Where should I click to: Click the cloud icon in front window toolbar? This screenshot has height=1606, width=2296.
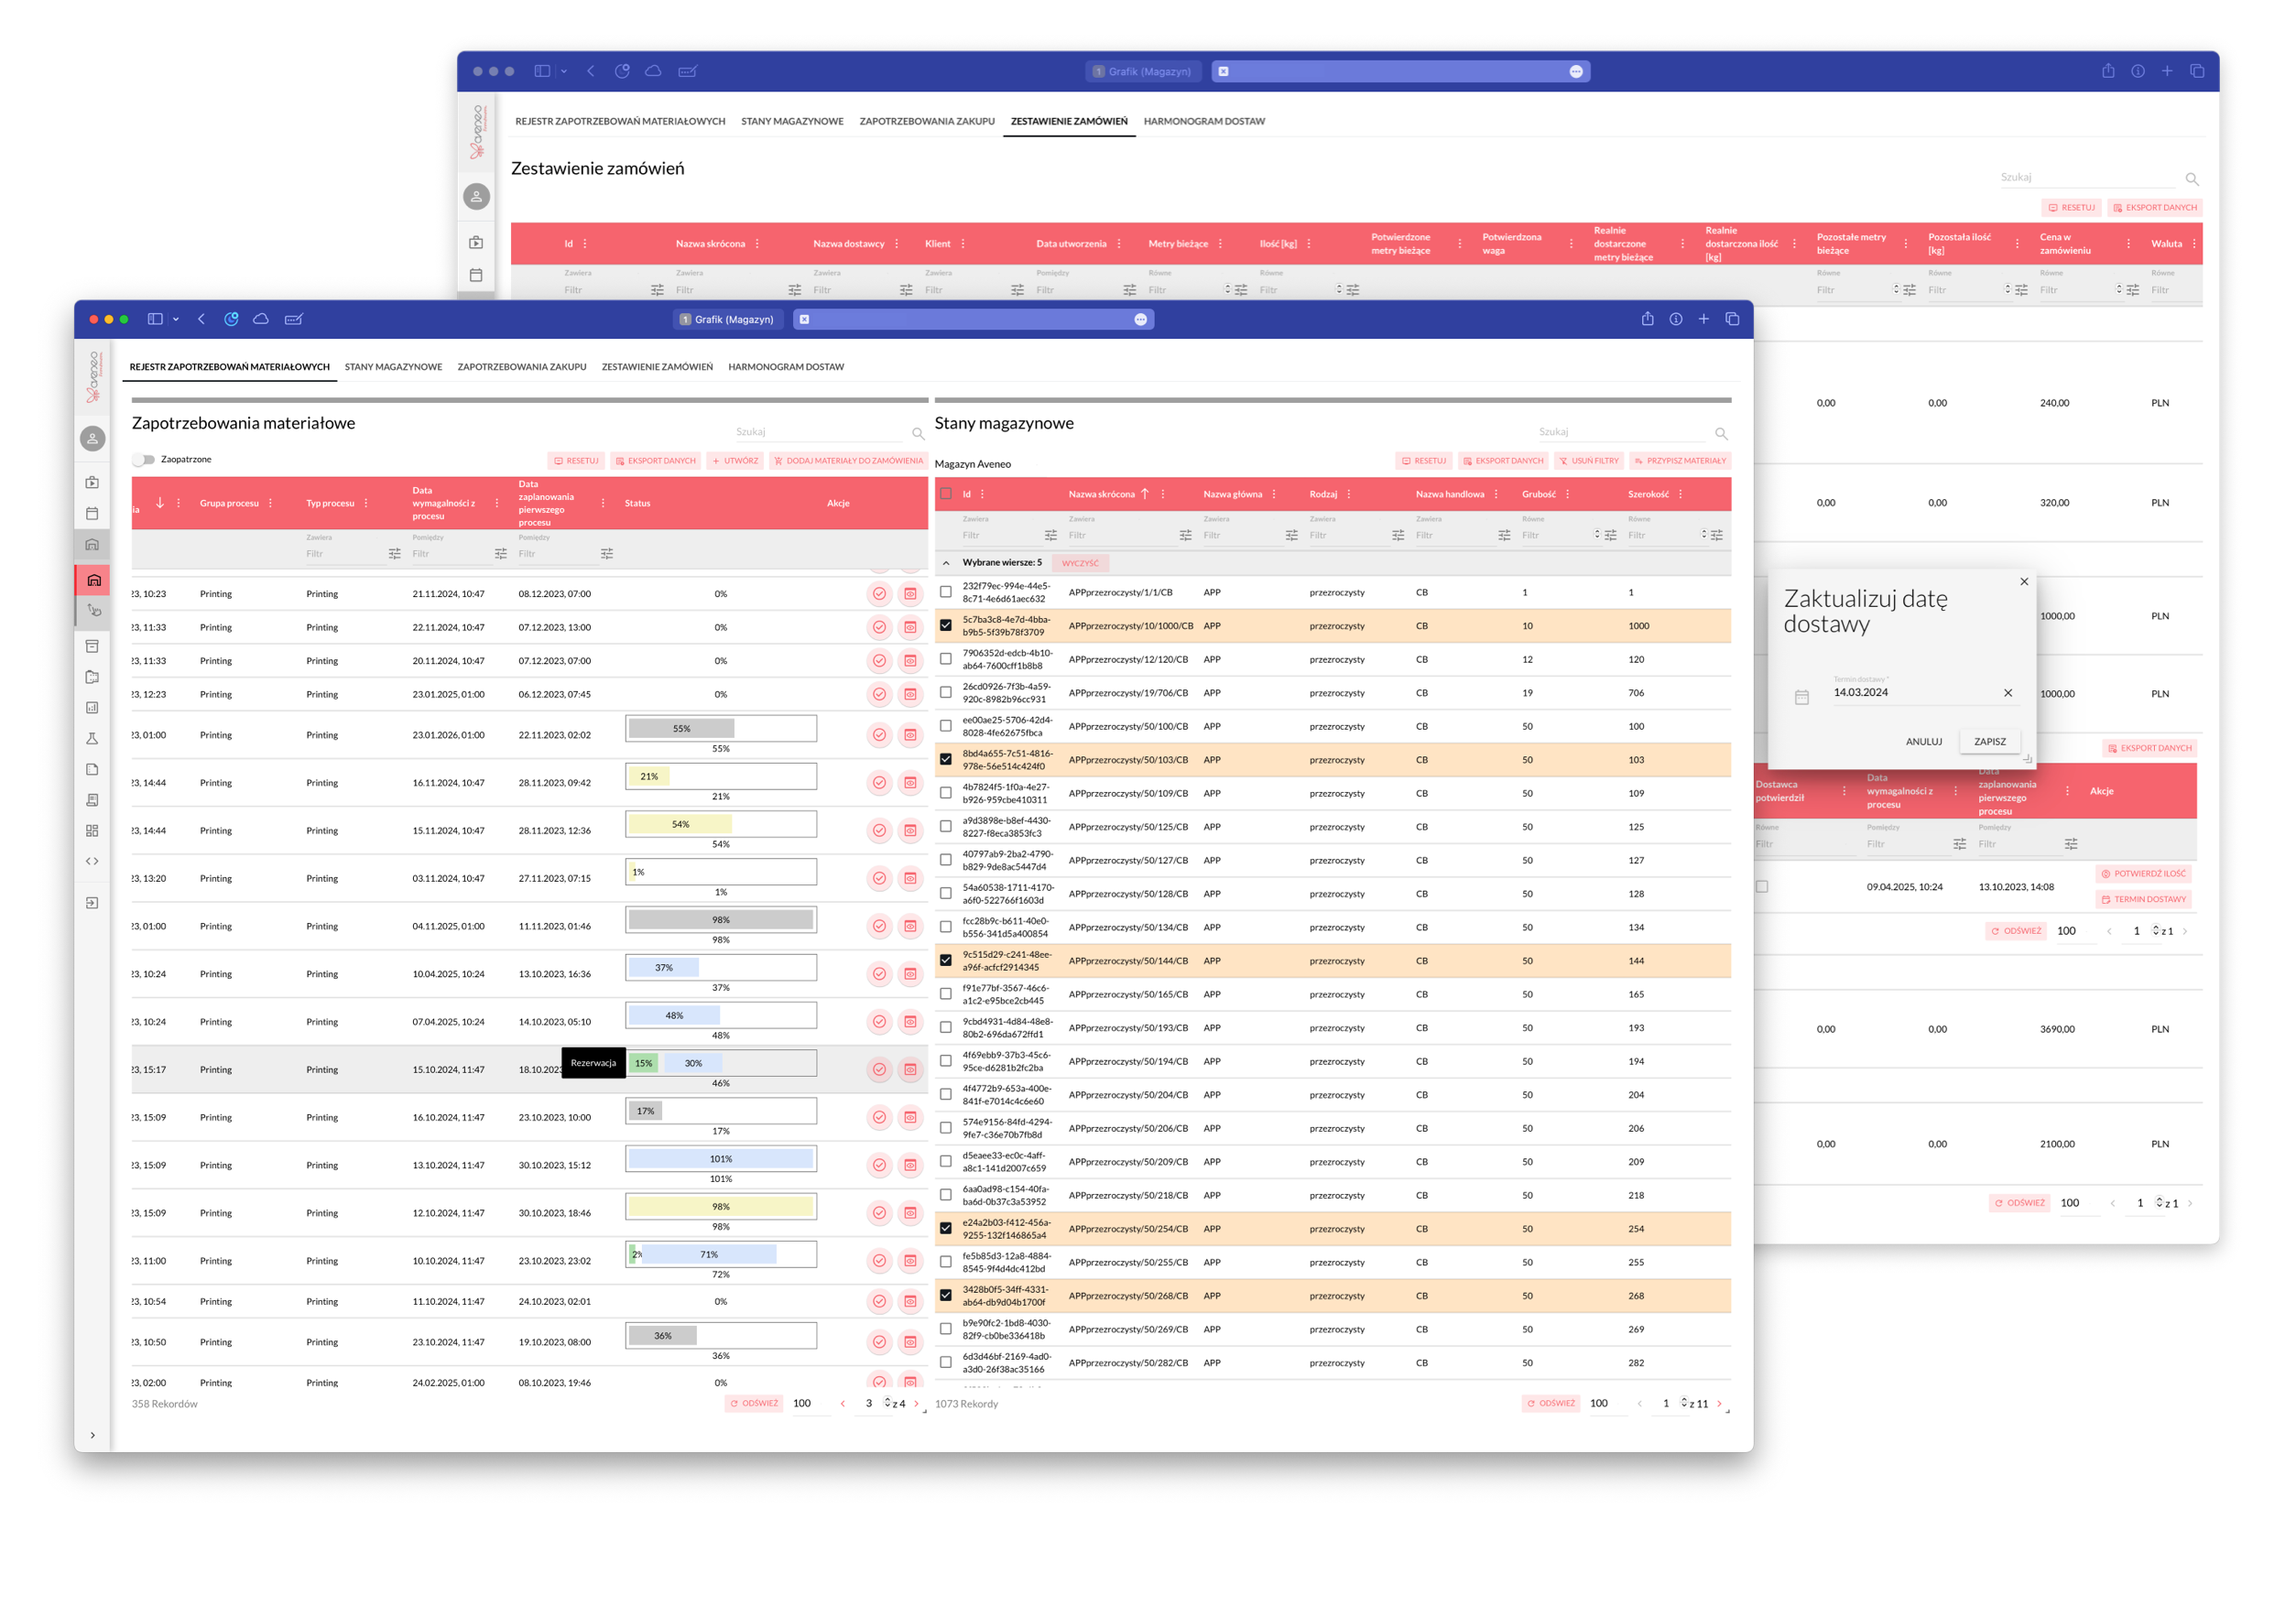(261, 319)
